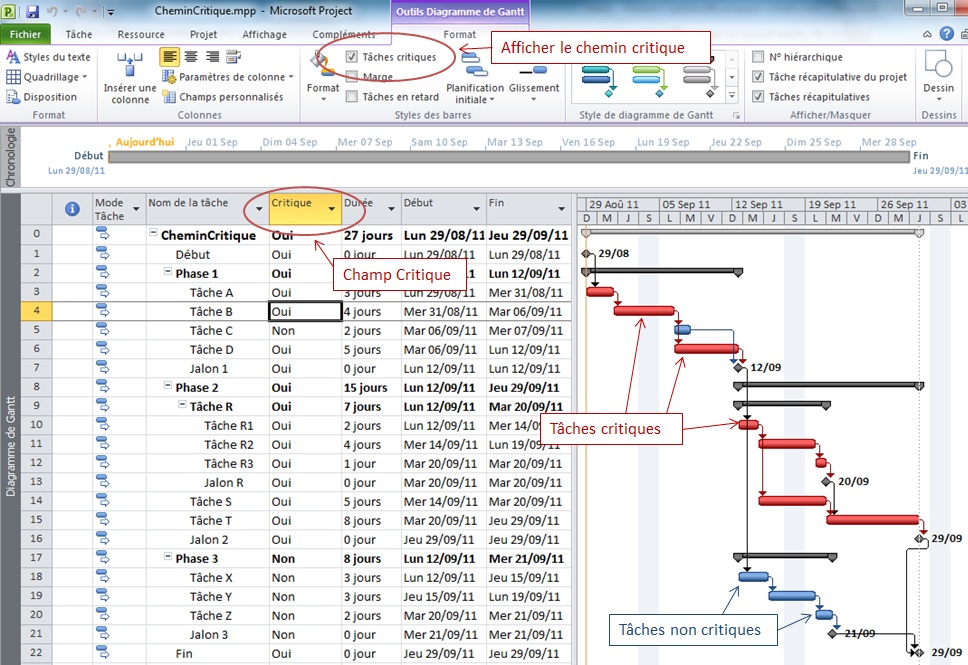Viewport: 968px width, 665px height.
Task: Open Champs personnalisés
Action: 223,97
